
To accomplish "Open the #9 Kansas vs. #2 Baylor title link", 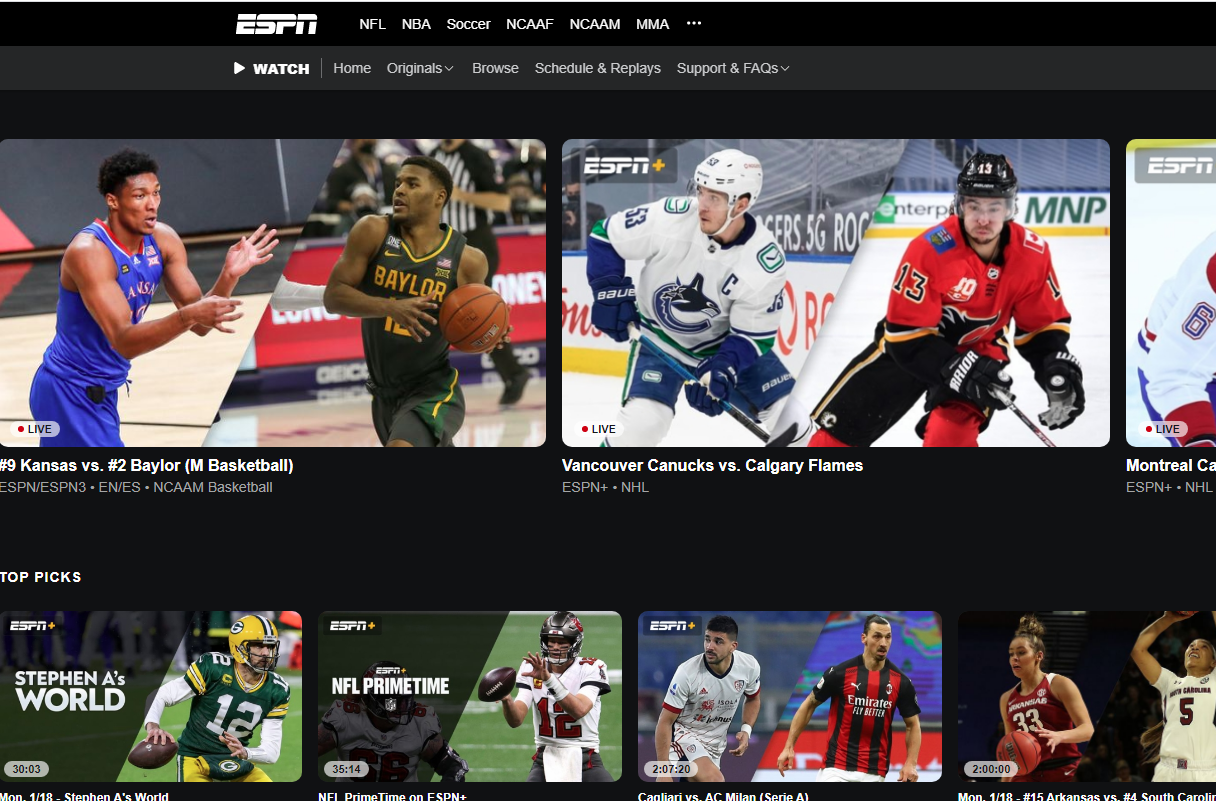I will [x=147, y=465].
